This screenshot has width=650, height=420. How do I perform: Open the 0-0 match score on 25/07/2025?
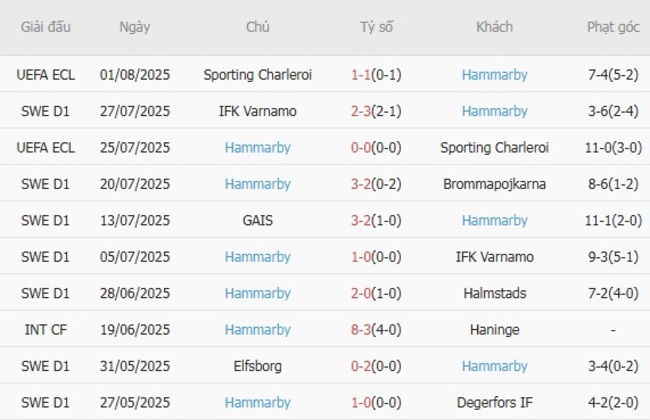(x=364, y=147)
